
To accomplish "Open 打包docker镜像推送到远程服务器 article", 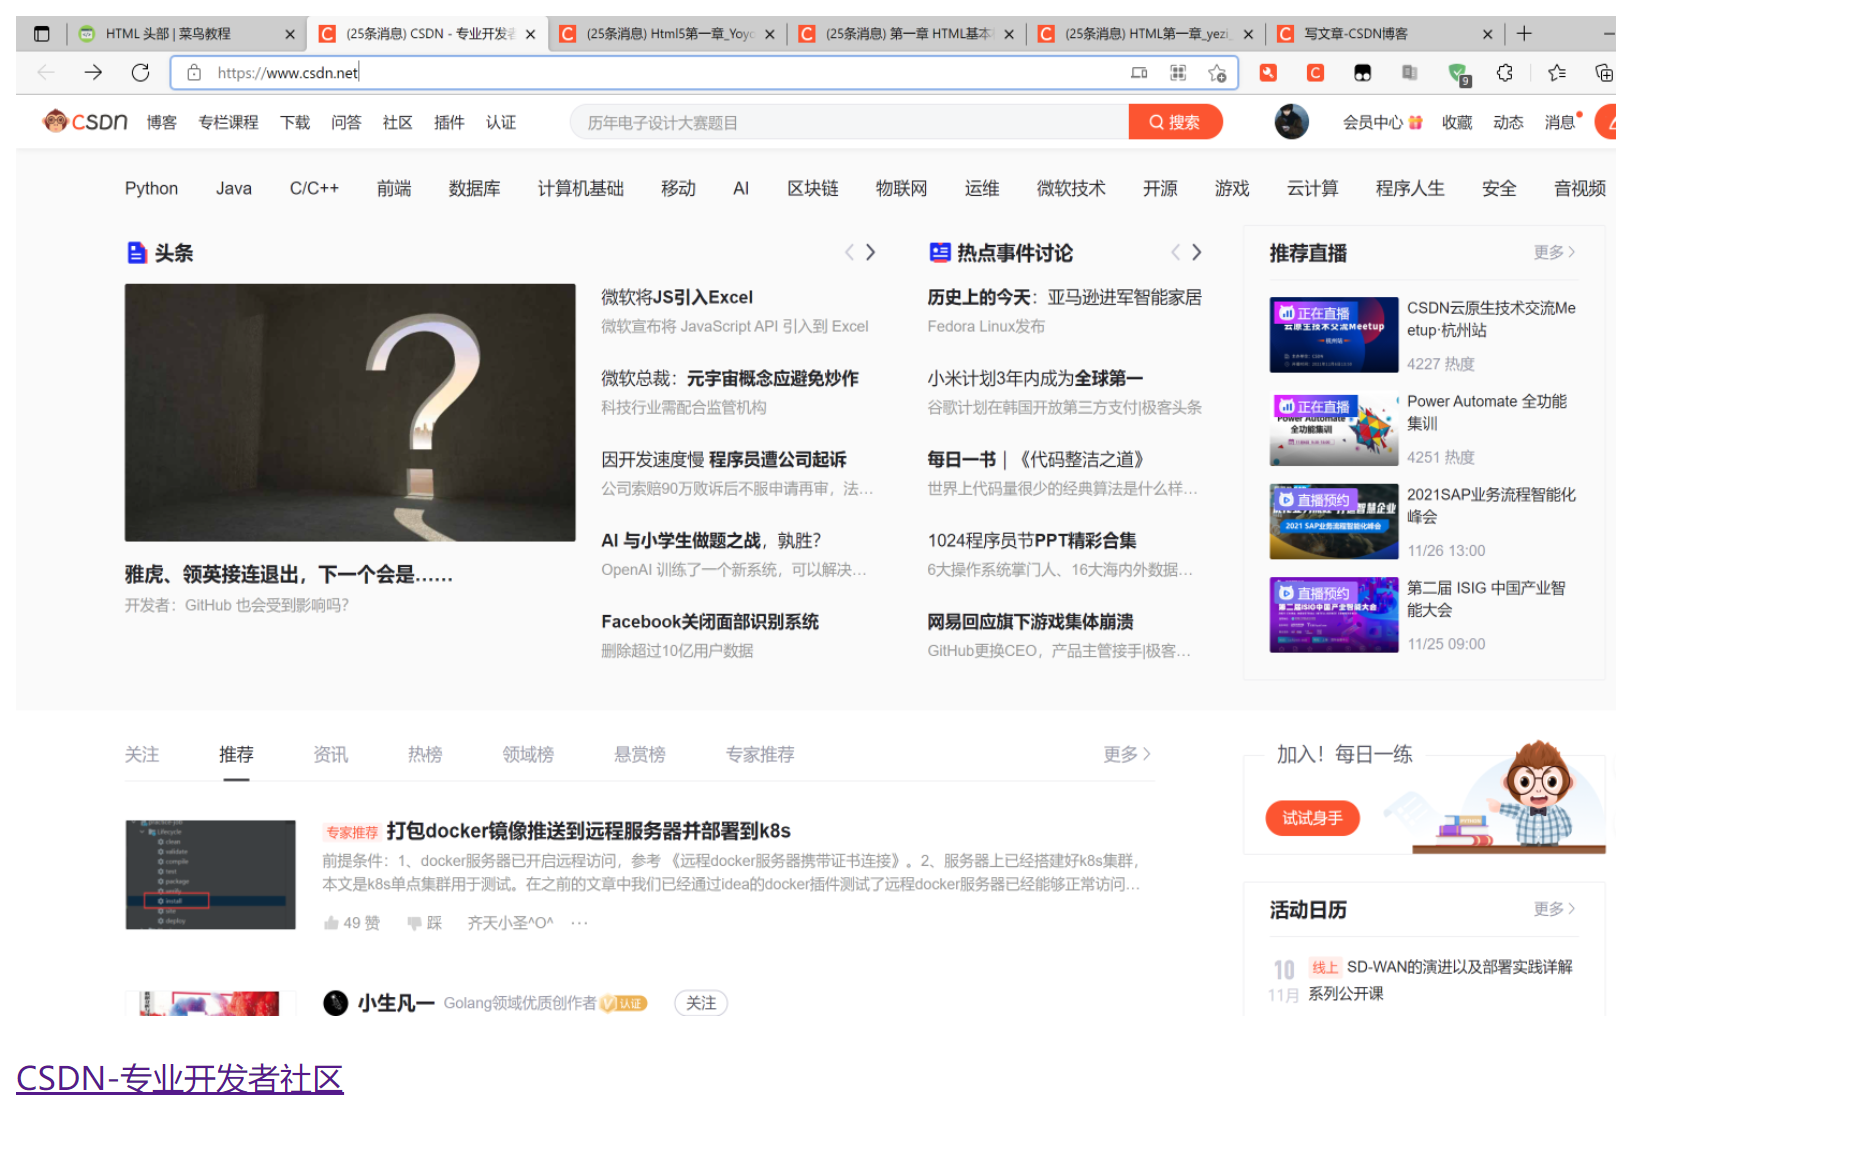I will 588,831.
